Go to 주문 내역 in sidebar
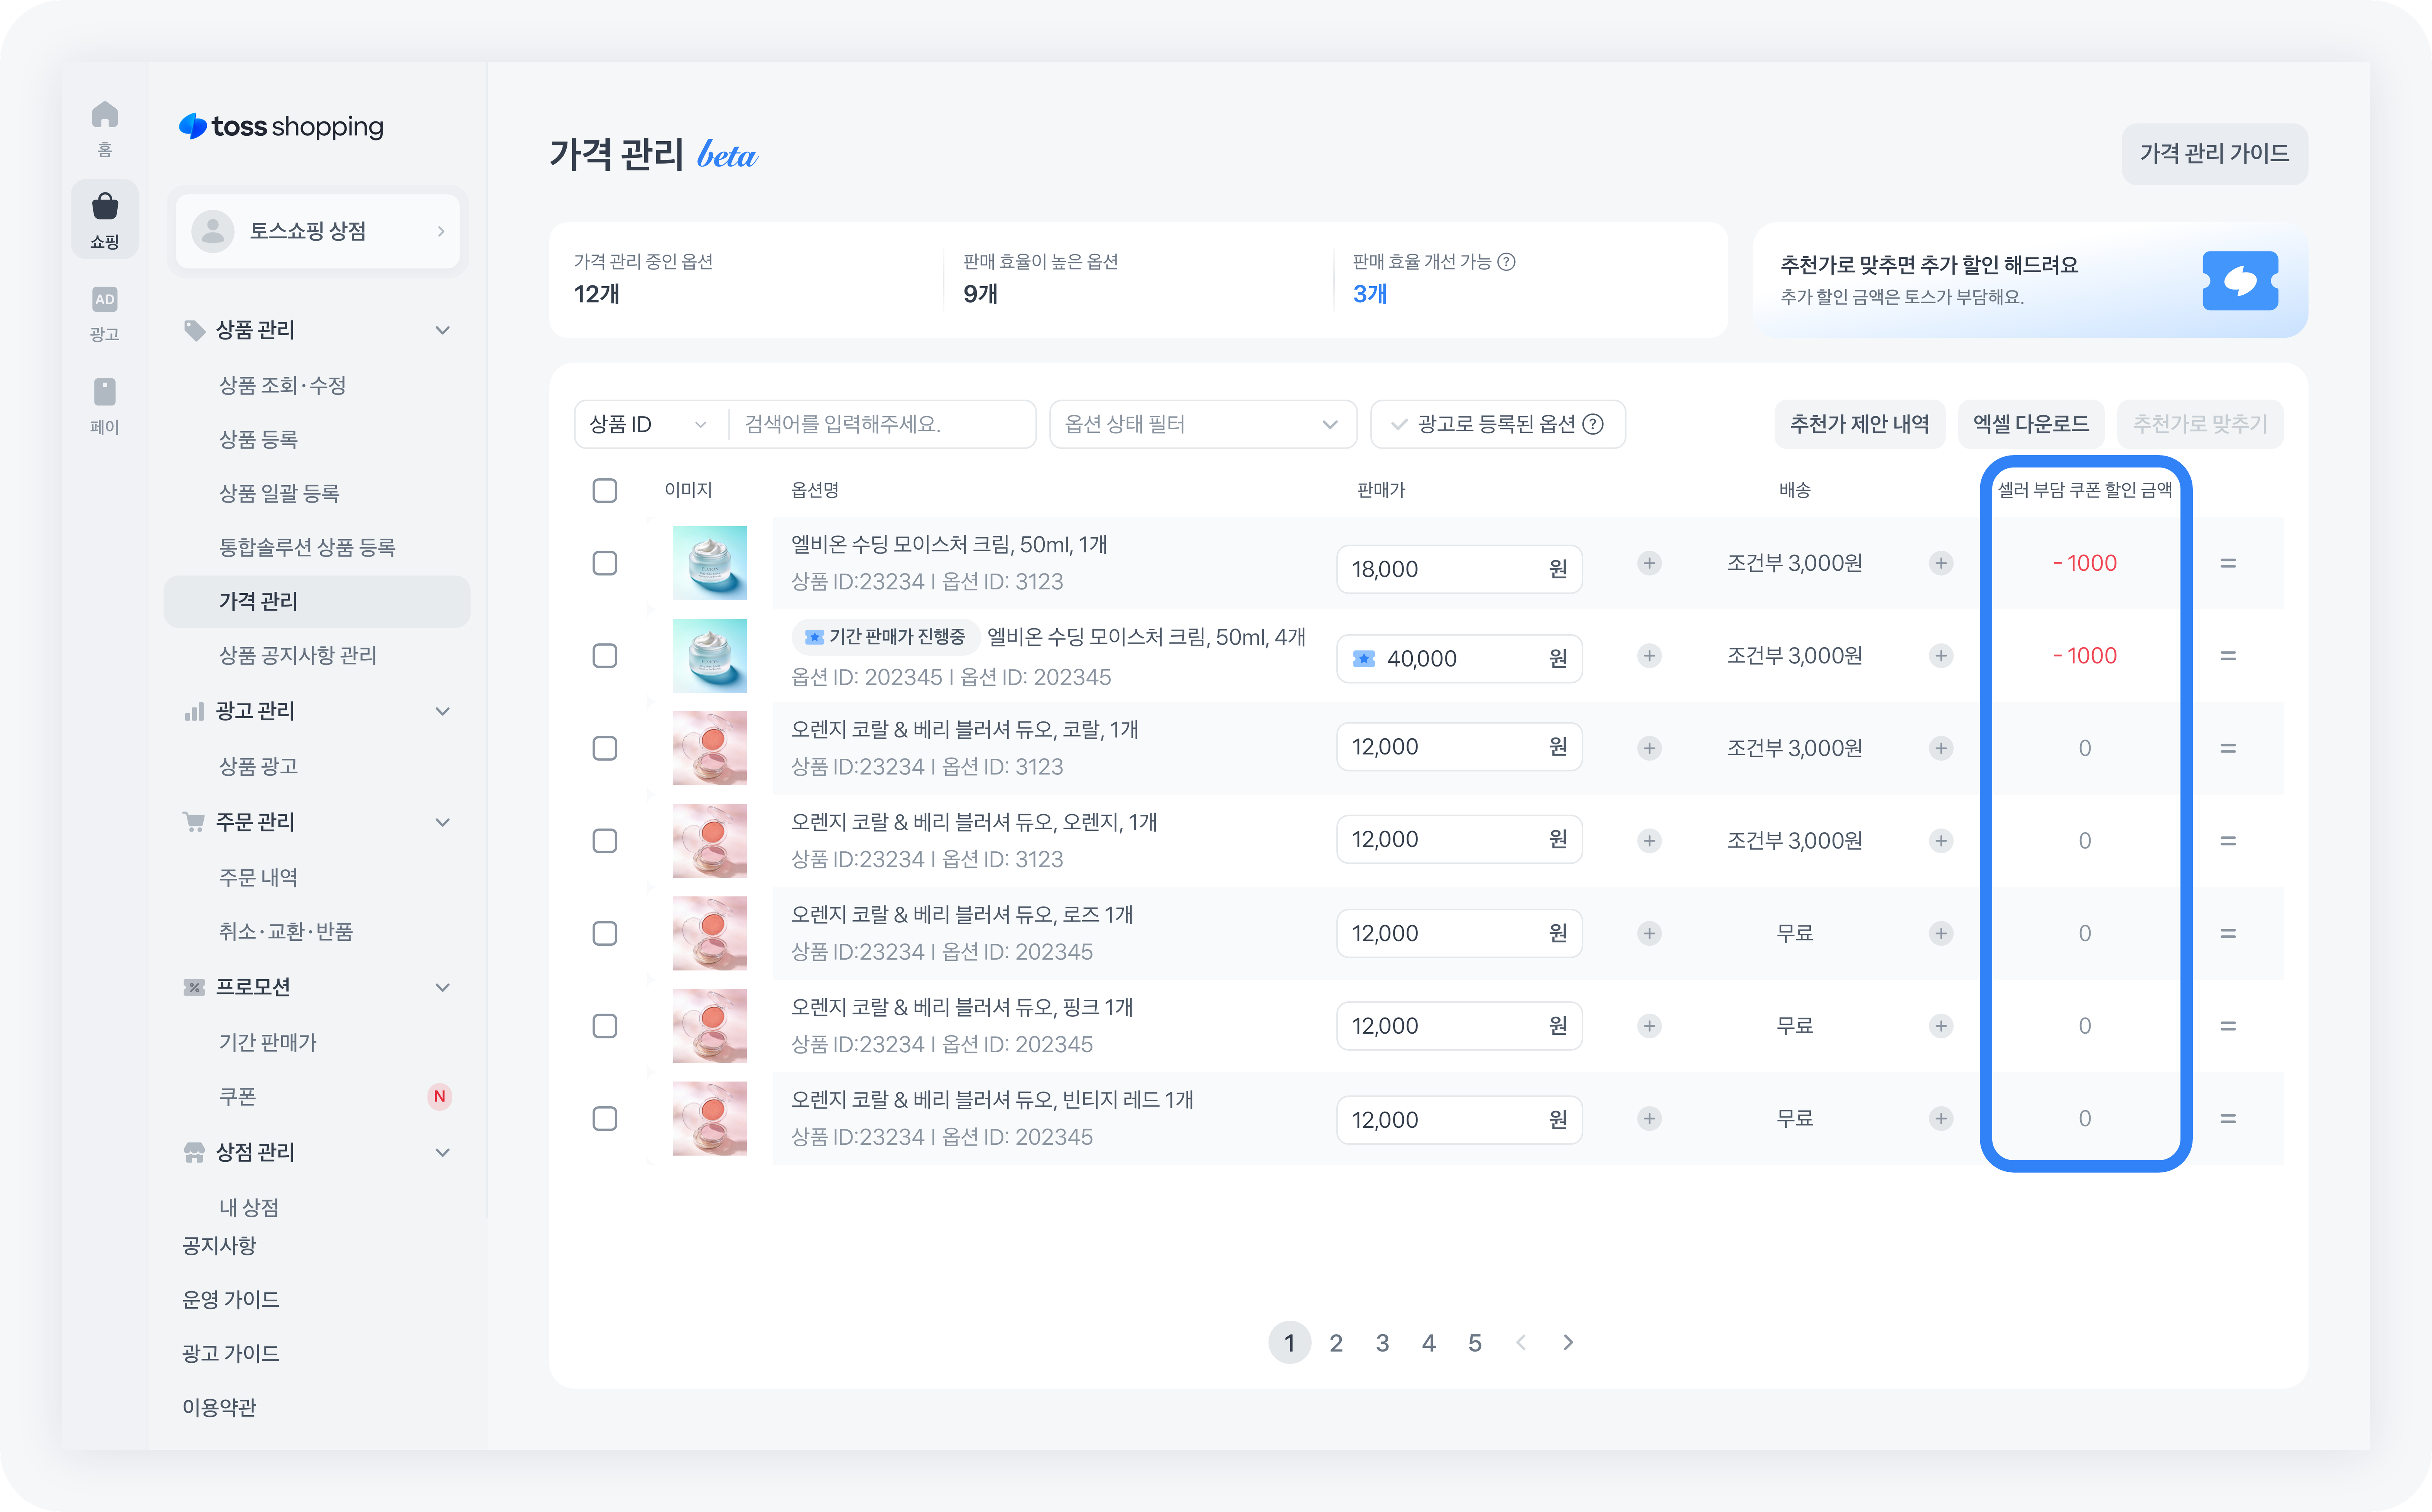The width and height of the screenshot is (2432, 1512). pyautogui.click(x=258, y=877)
